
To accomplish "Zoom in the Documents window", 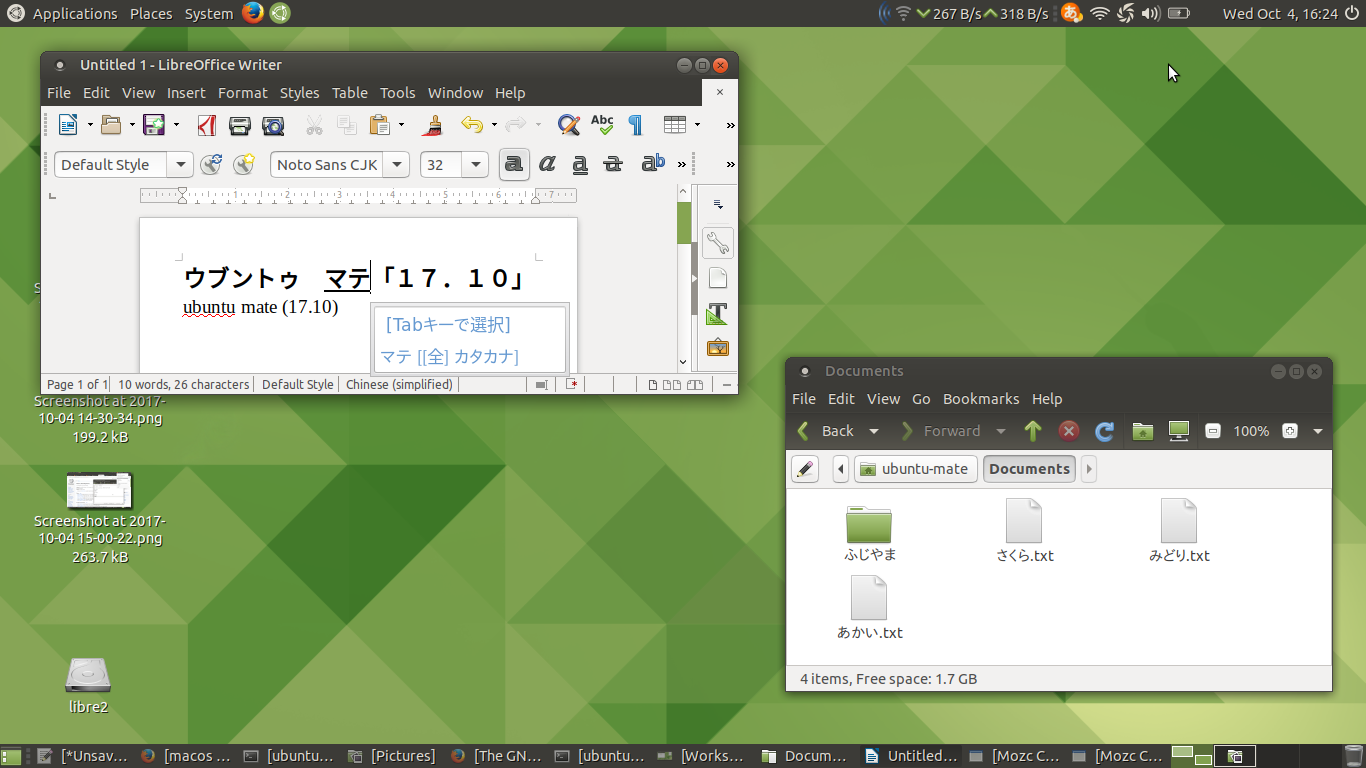I will tap(1290, 431).
